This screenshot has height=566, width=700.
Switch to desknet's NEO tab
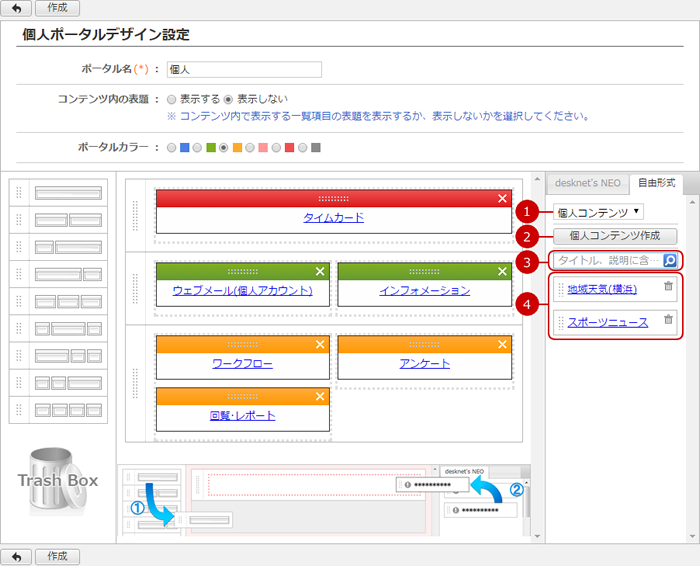point(588,183)
